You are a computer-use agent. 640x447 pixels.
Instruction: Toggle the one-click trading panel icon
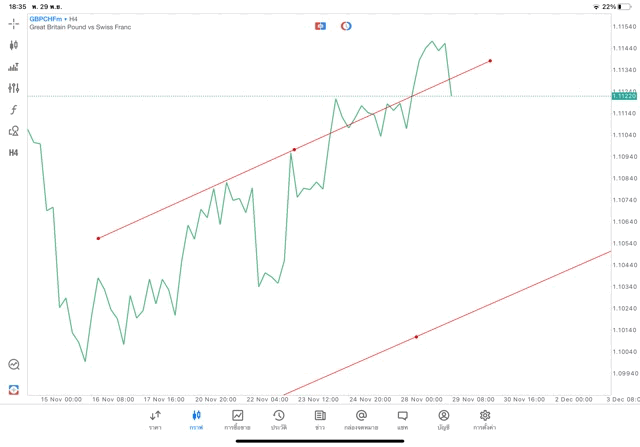(x=320, y=25)
